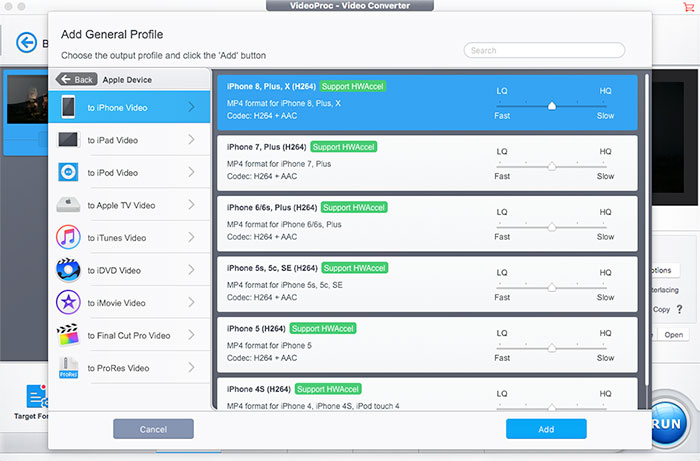Select the iPhone 4S (H264) profile

tap(427, 394)
